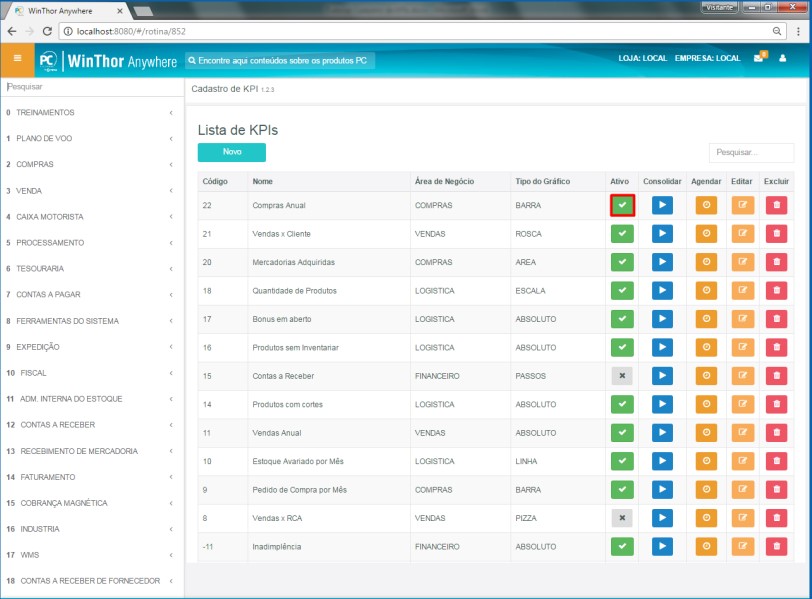This screenshot has width=812, height=599.
Task: Click the WinThor Anywhere logo
Action: tap(108, 61)
